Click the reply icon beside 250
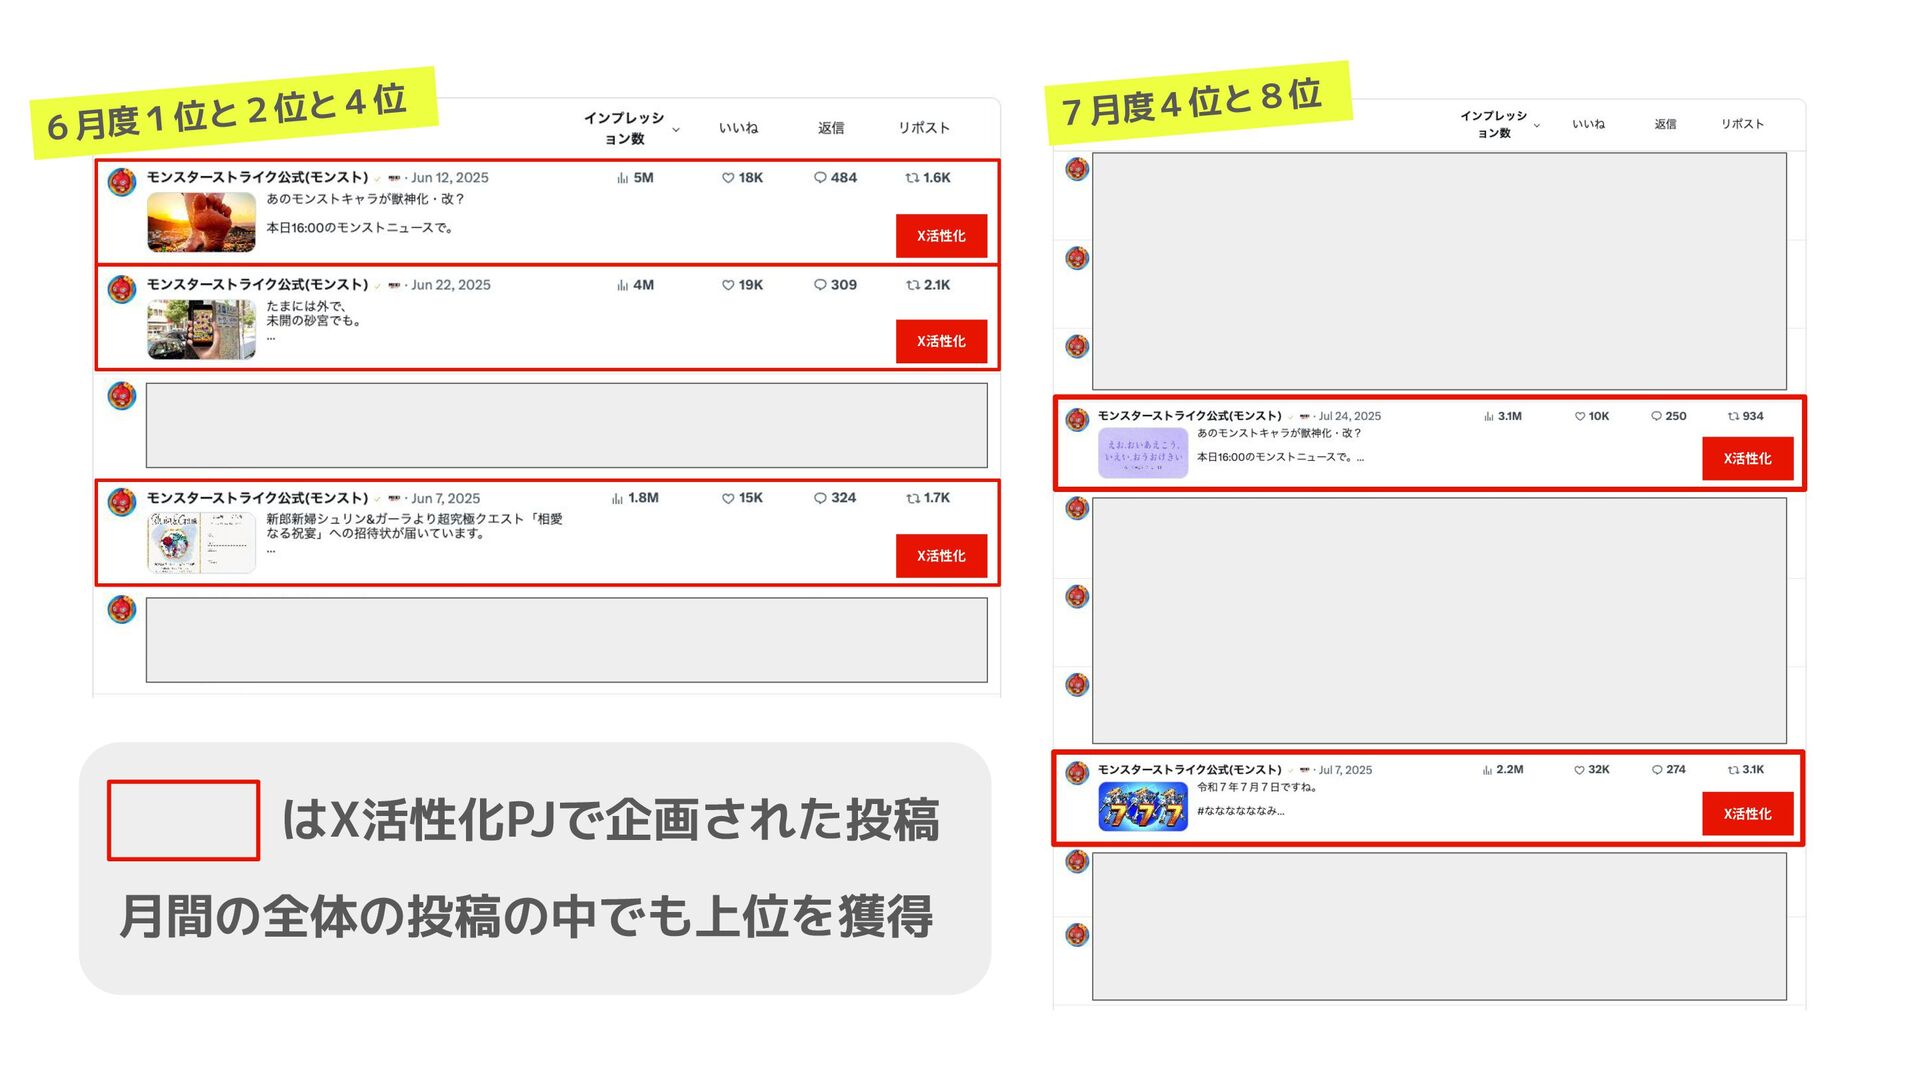Screen dimensions: 1920x1080 pos(1657,416)
